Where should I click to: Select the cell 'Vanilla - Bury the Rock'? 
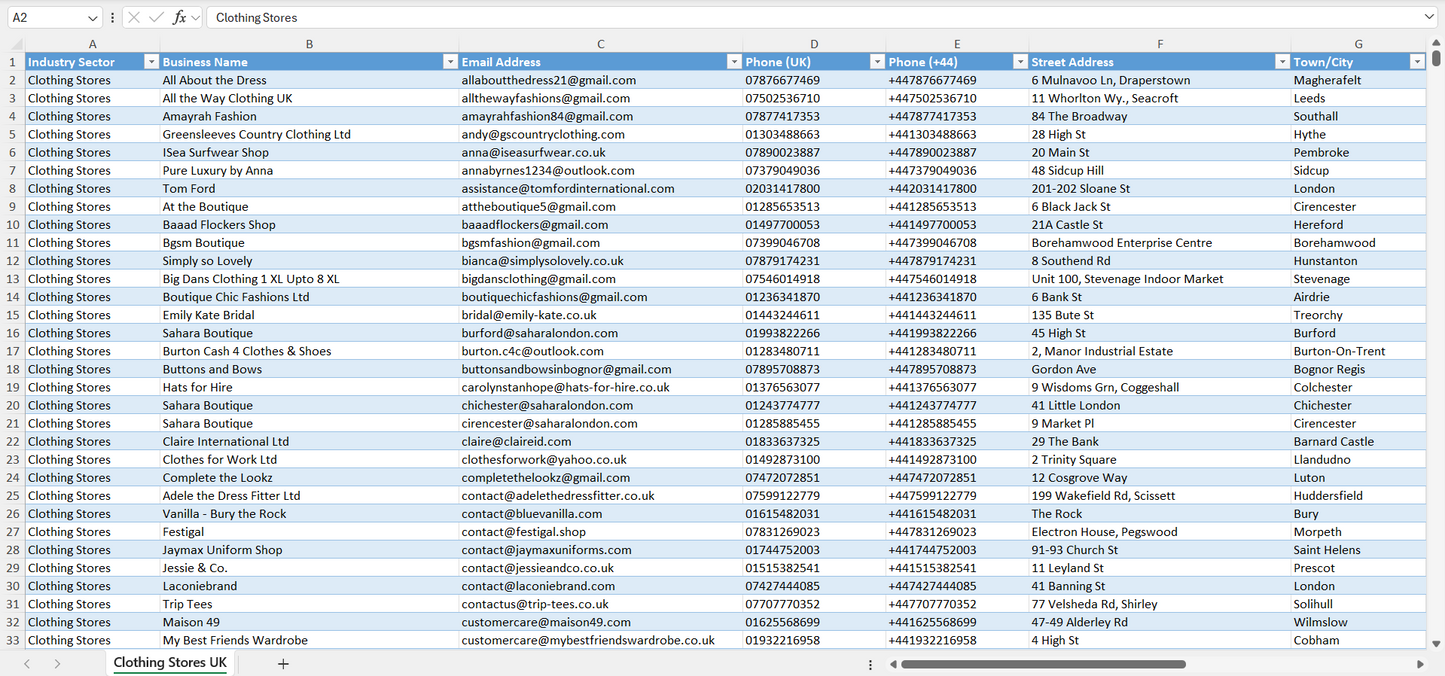pos(309,514)
